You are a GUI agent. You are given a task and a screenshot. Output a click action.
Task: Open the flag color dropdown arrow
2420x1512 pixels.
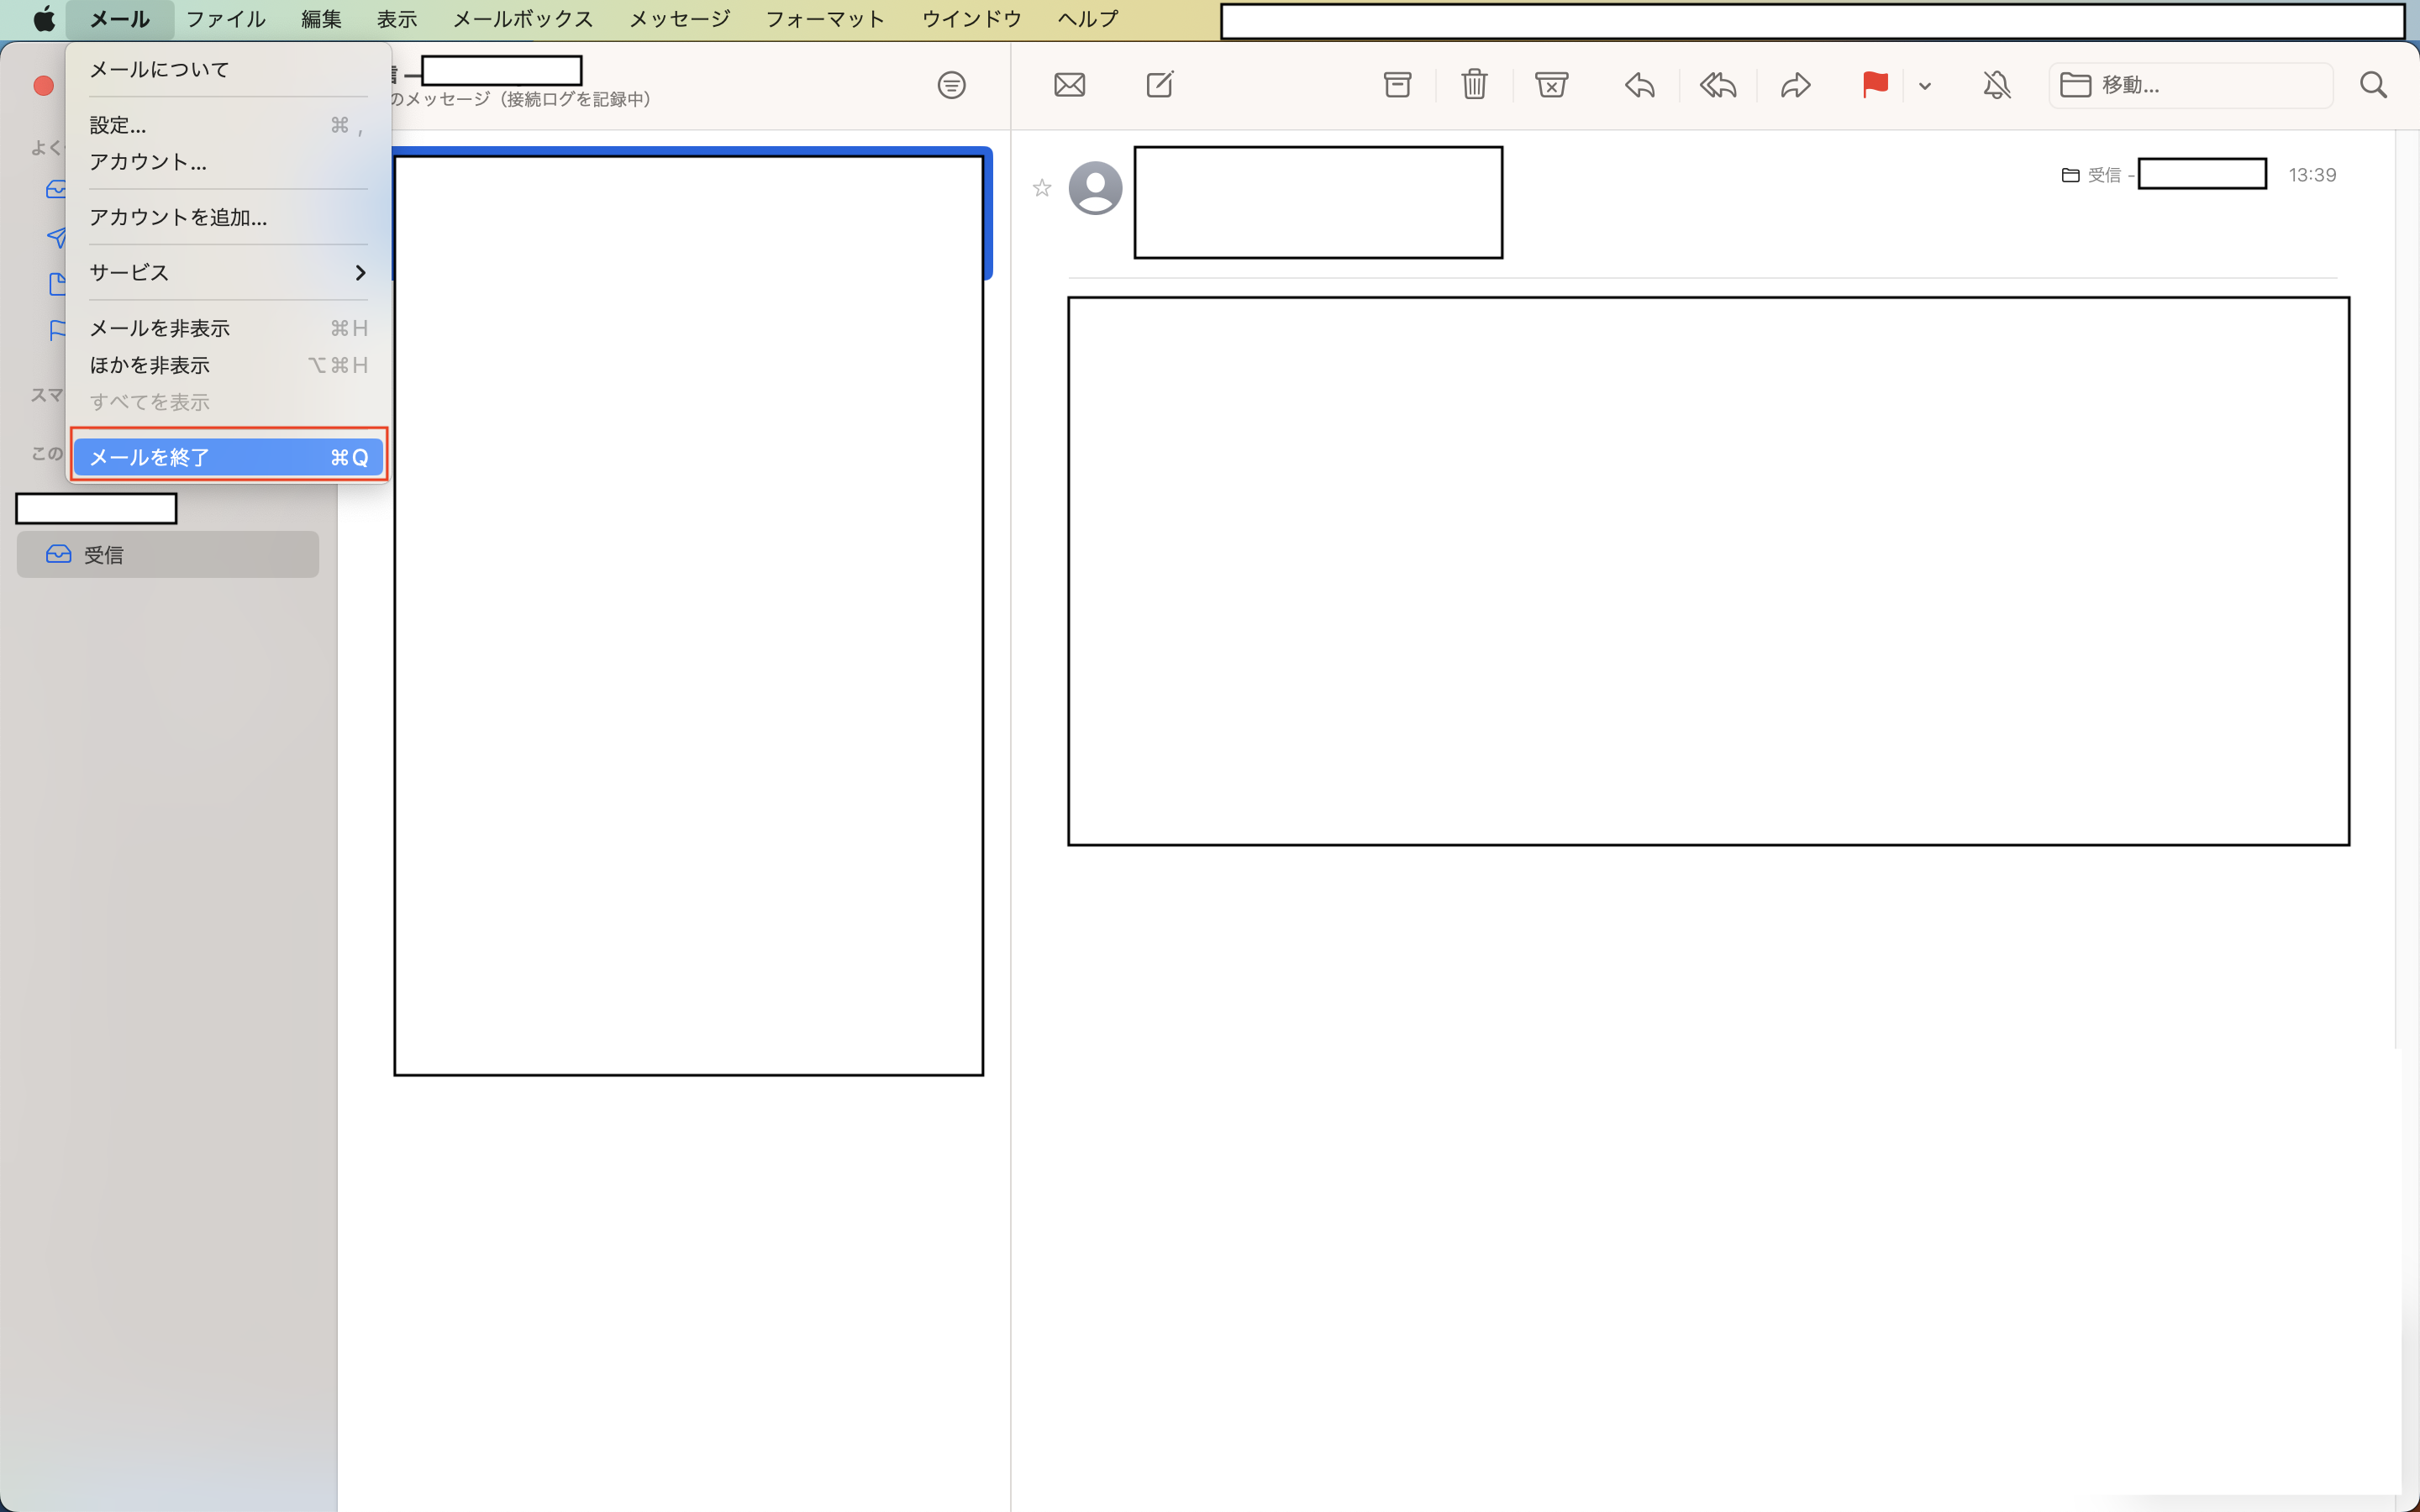click(x=1925, y=86)
